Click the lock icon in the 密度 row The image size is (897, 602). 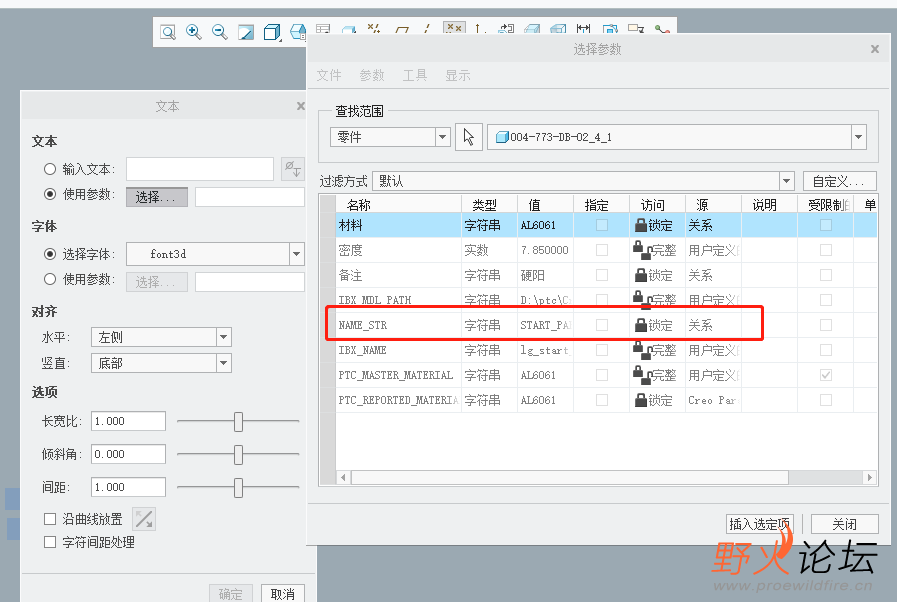pos(641,250)
